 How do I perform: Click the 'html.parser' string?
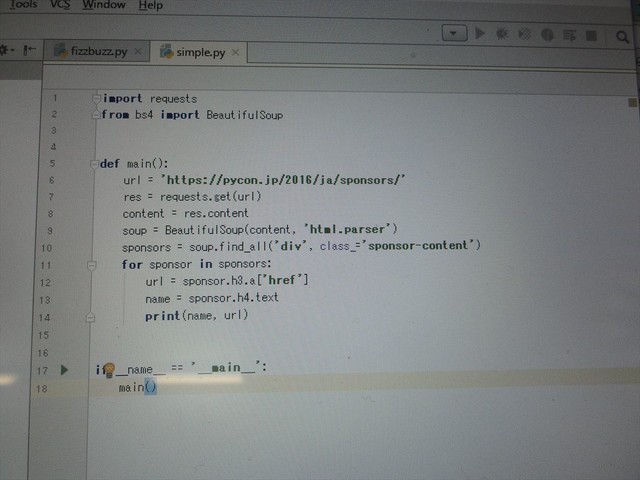347,229
